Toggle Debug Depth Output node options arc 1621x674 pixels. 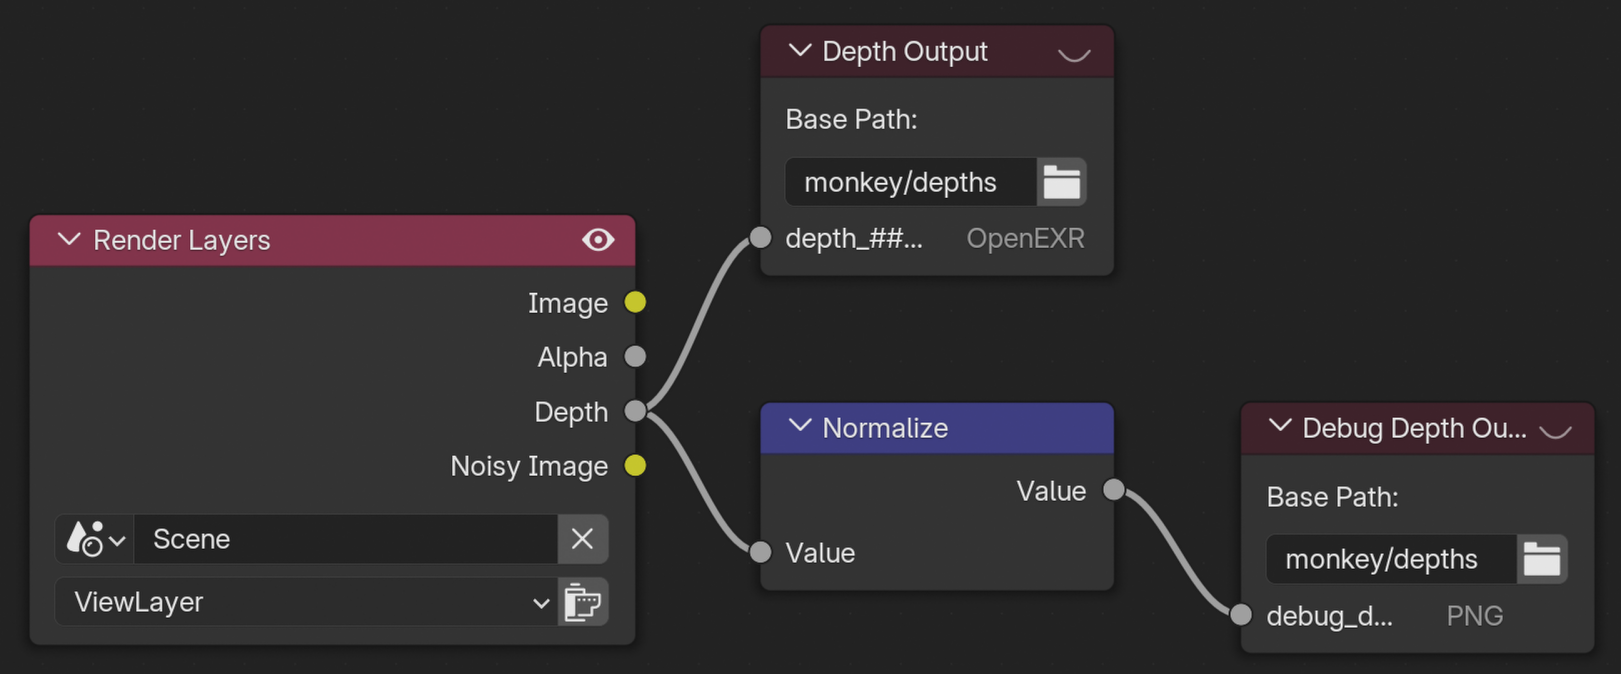[x=1555, y=431]
